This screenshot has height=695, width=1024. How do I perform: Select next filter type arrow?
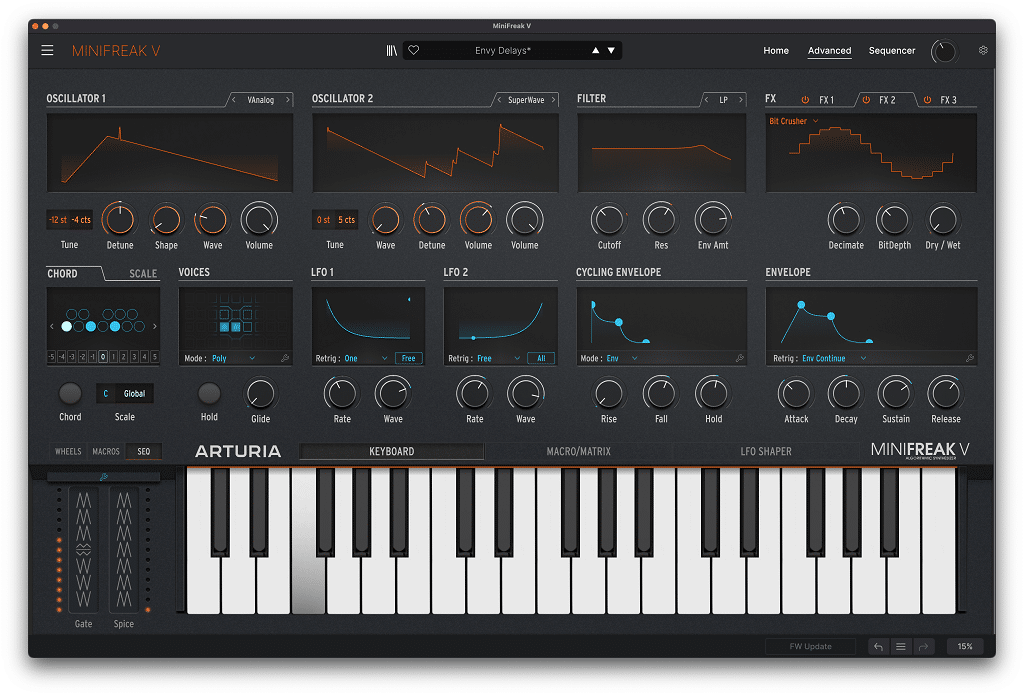741,100
